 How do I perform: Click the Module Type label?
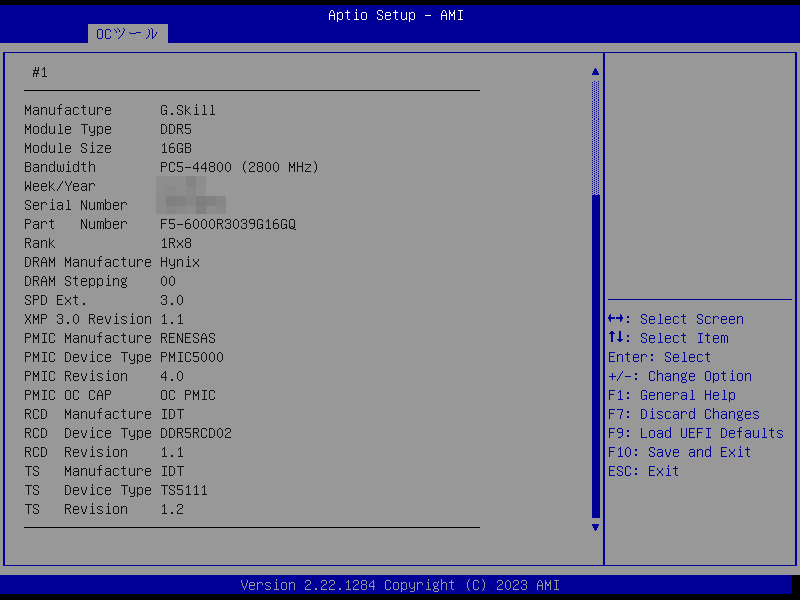(68, 129)
